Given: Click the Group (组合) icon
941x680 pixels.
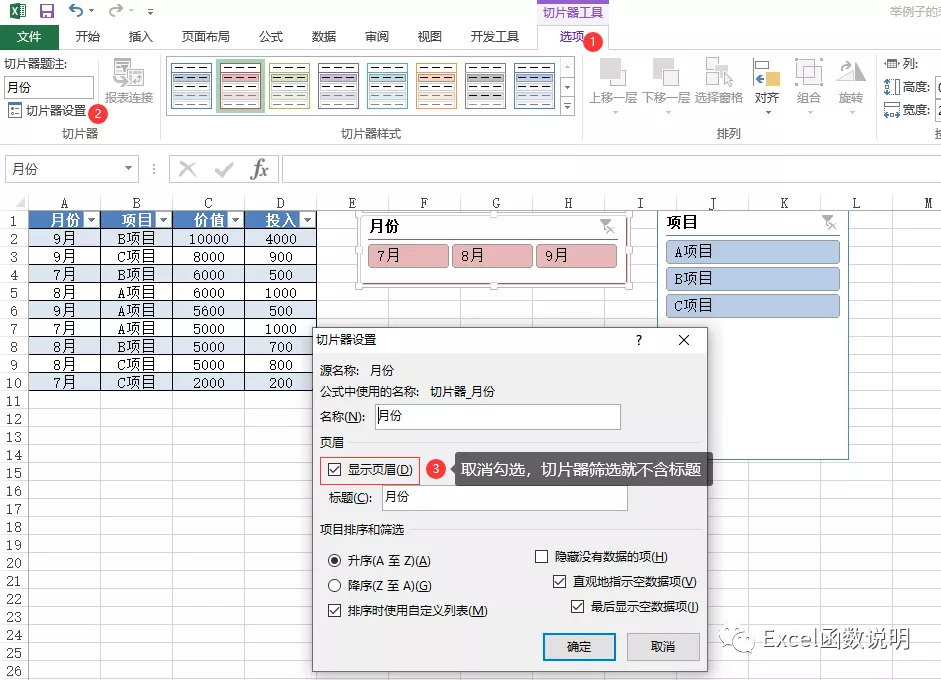Looking at the screenshot, I should [x=808, y=73].
